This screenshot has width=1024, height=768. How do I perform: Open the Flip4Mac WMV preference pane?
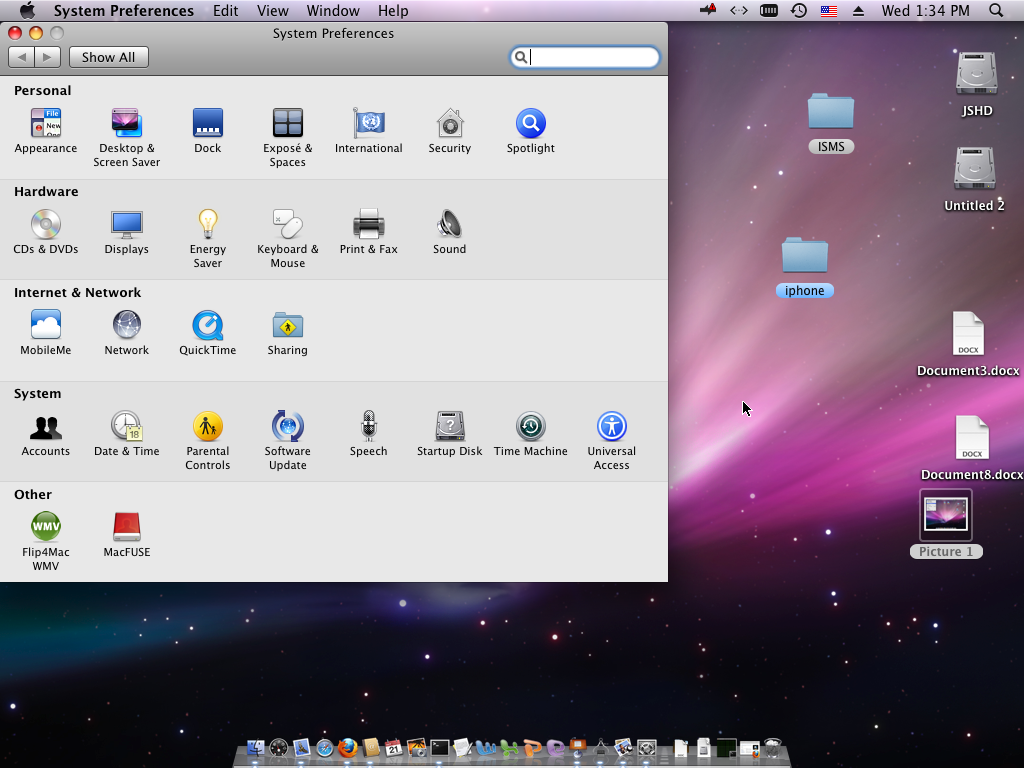(46, 541)
